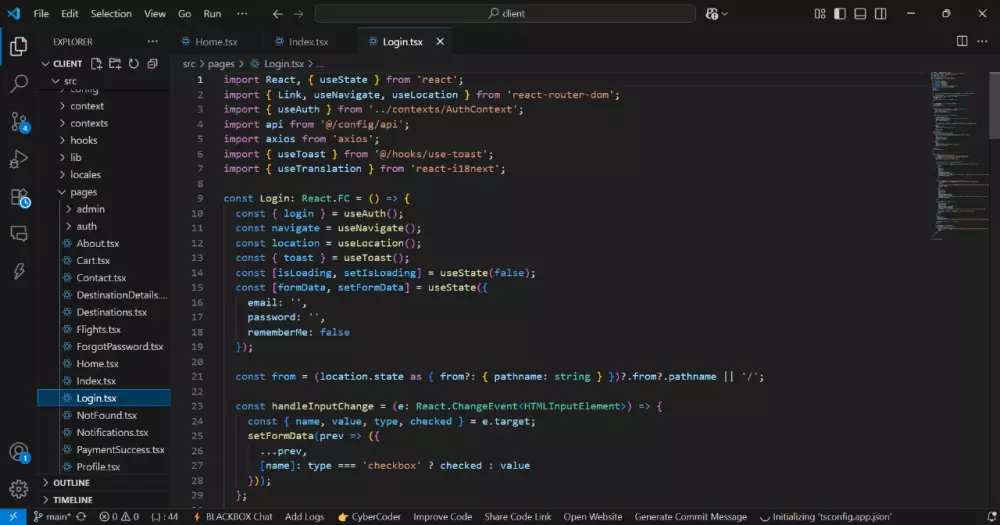Refresh the Explorer file tree
This screenshot has width=1000, height=525.
(x=133, y=64)
